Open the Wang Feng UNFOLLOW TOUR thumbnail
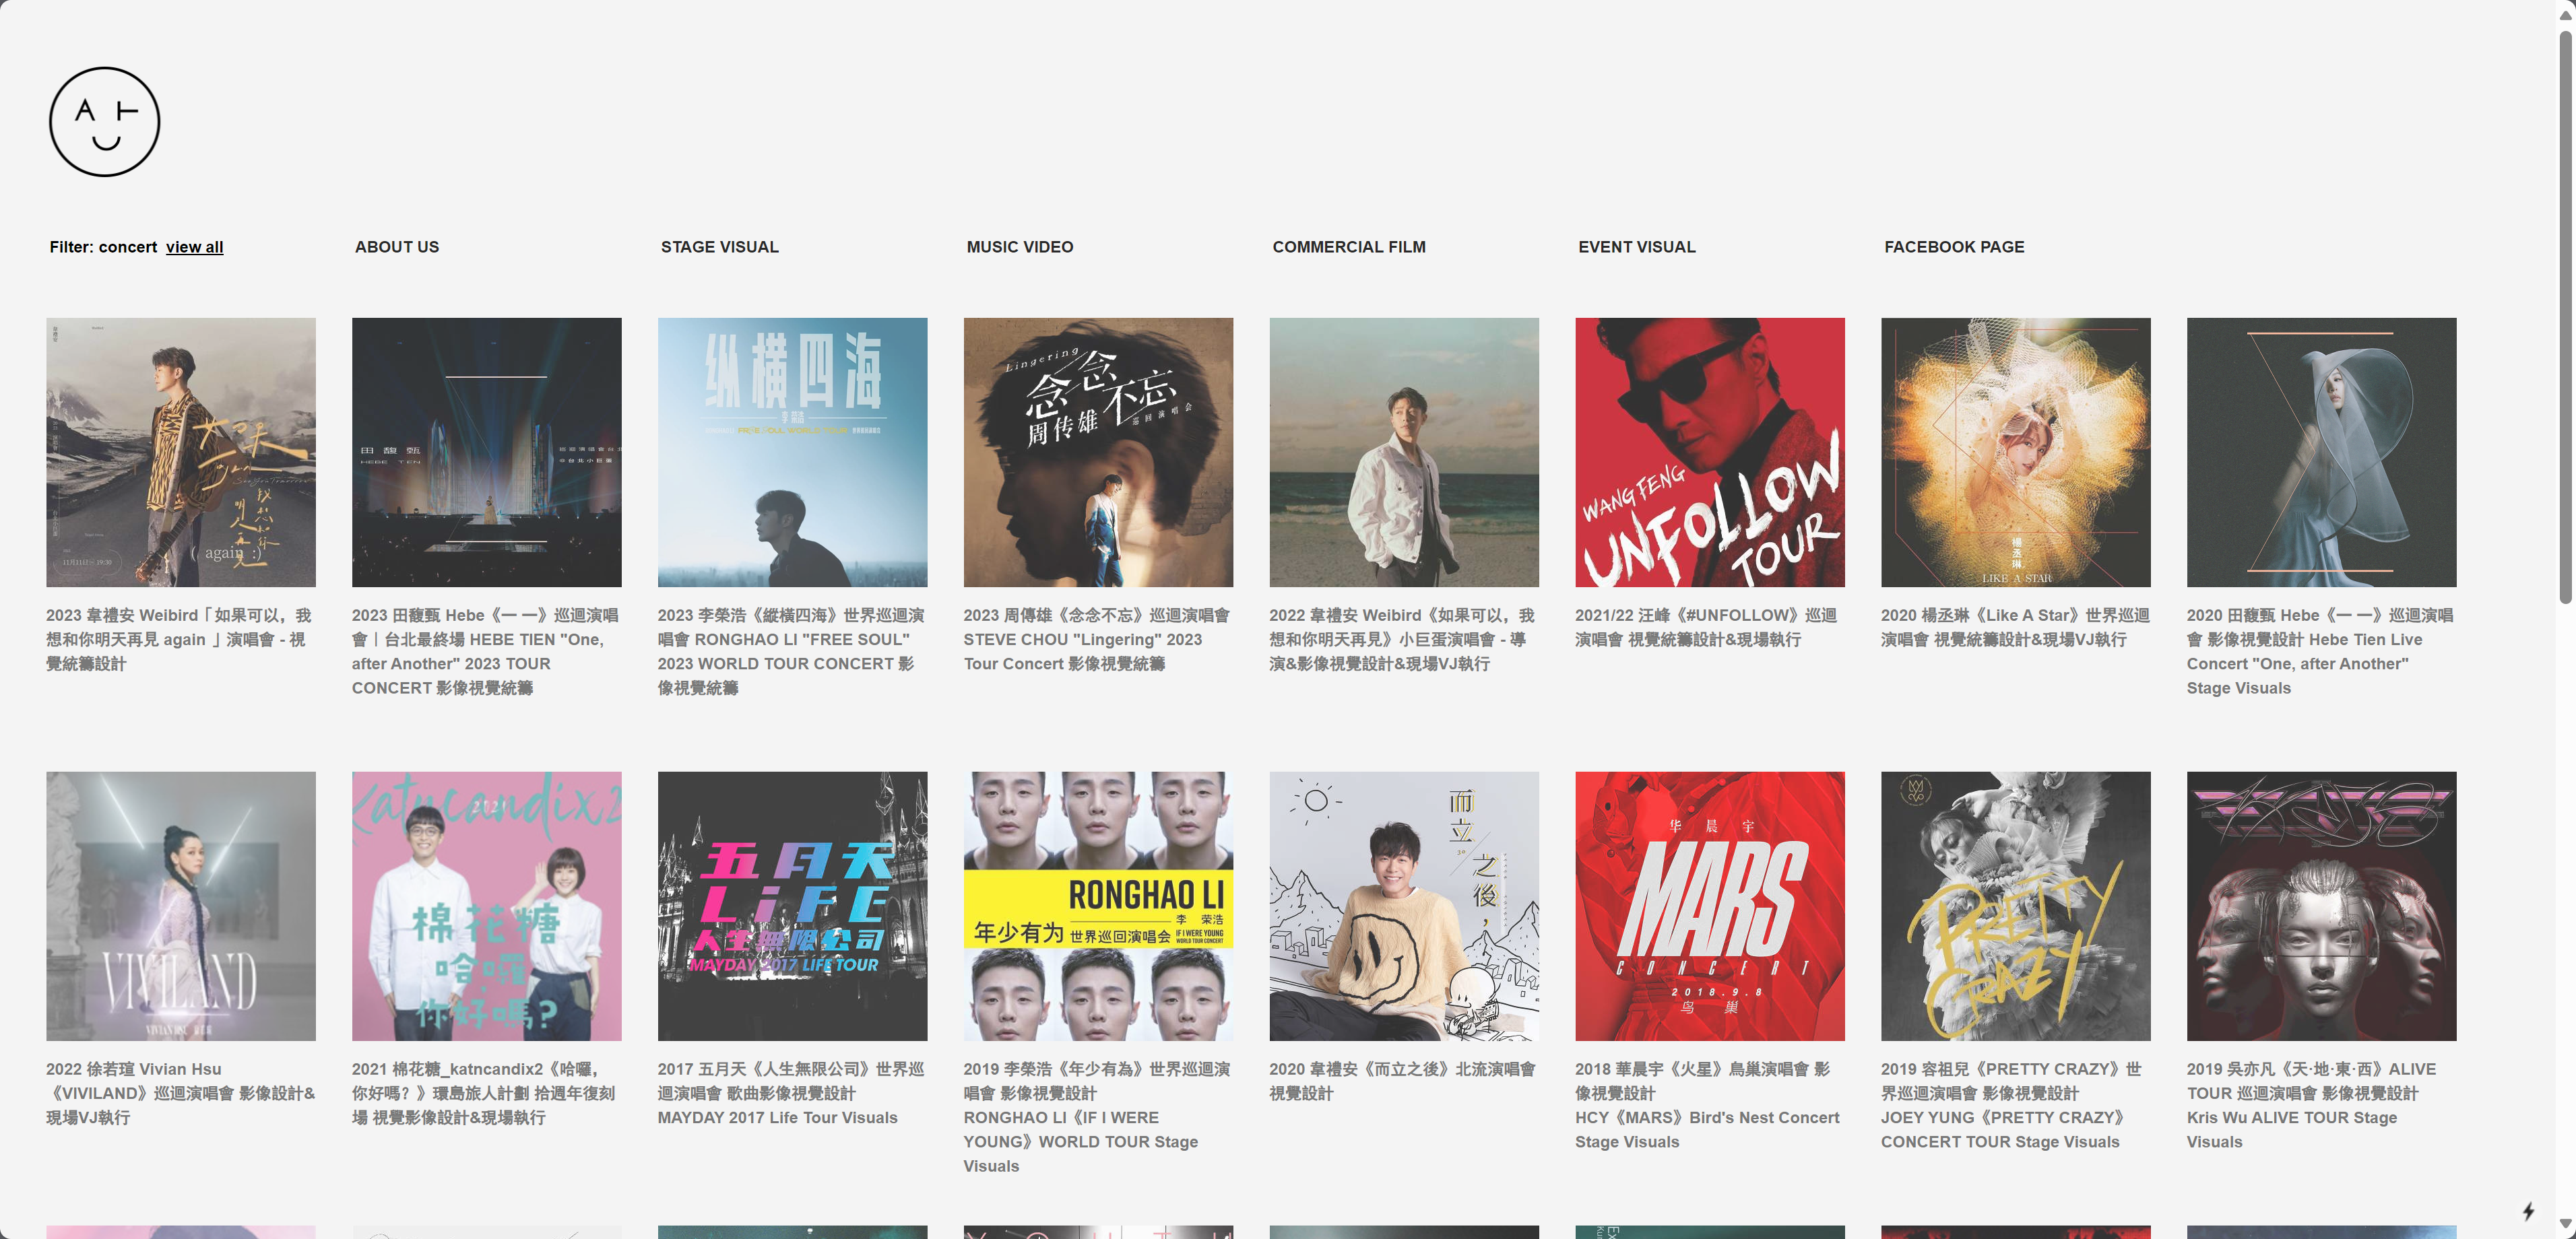The width and height of the screenshot is (2576, 1239). (x=1709, y=452)
